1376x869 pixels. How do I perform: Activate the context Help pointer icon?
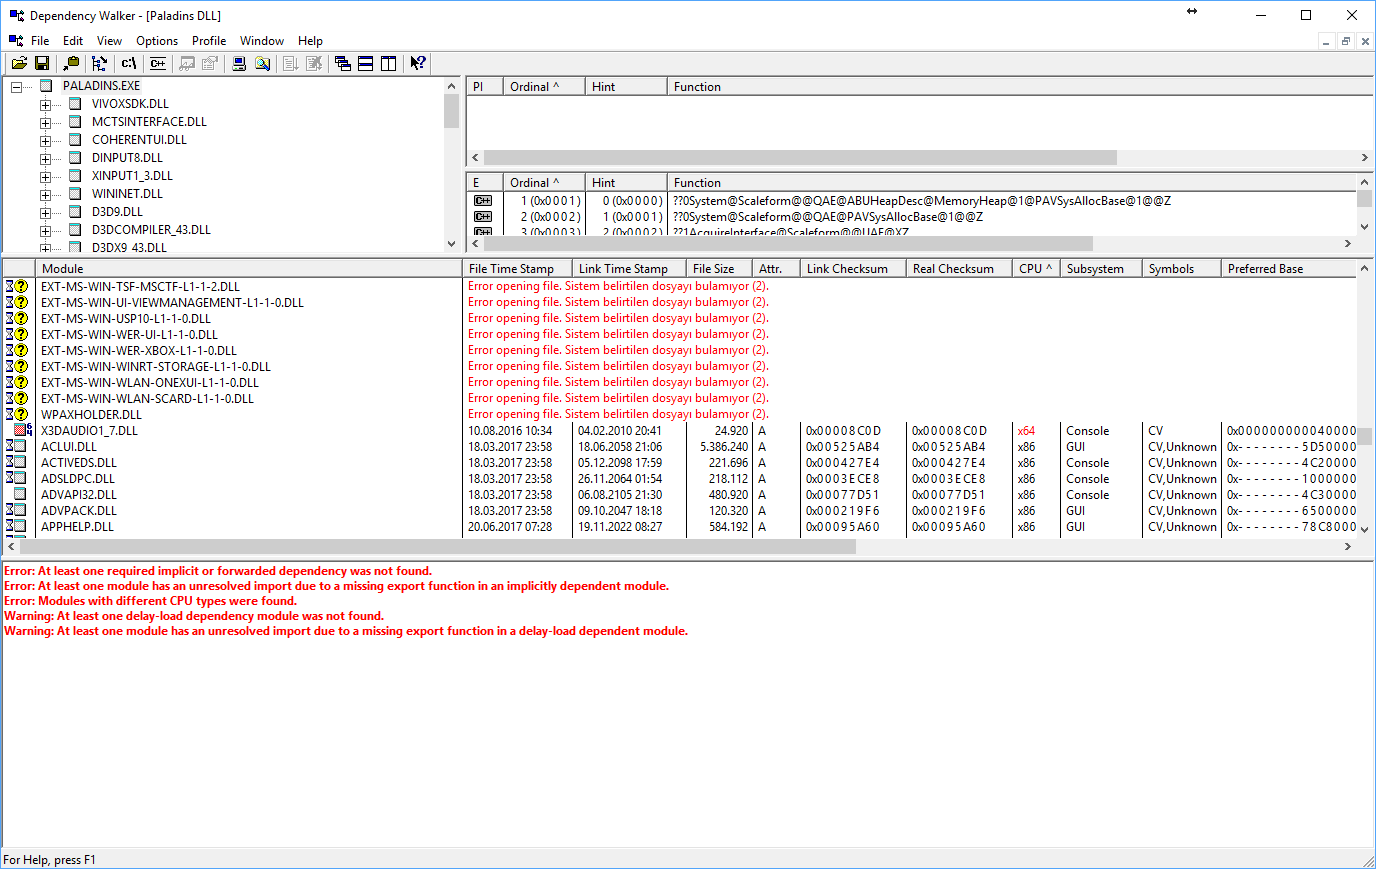418,63
